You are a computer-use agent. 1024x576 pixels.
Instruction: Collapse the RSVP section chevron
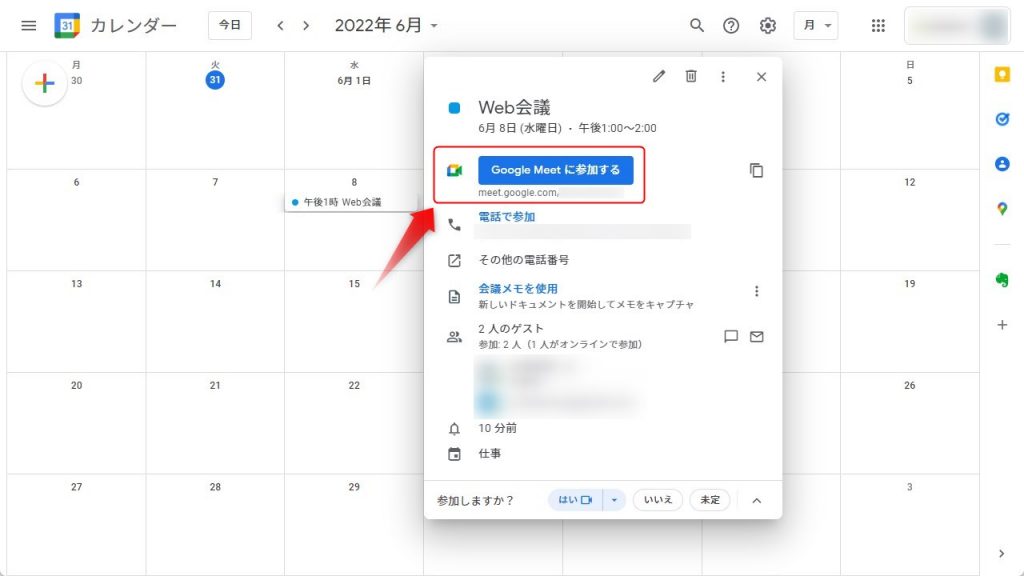click(757, 500)
